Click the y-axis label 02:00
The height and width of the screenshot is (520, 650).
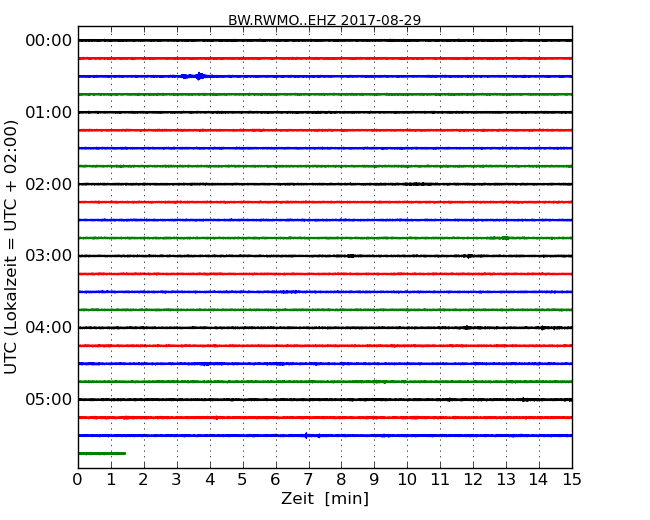[49, 184]
